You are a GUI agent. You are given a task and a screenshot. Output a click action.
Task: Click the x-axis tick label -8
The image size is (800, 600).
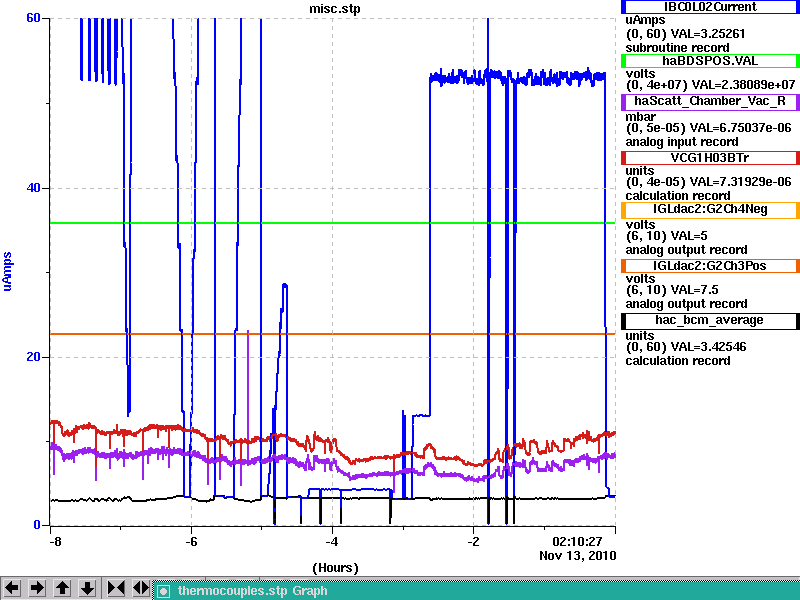click(x=55, y=541)
